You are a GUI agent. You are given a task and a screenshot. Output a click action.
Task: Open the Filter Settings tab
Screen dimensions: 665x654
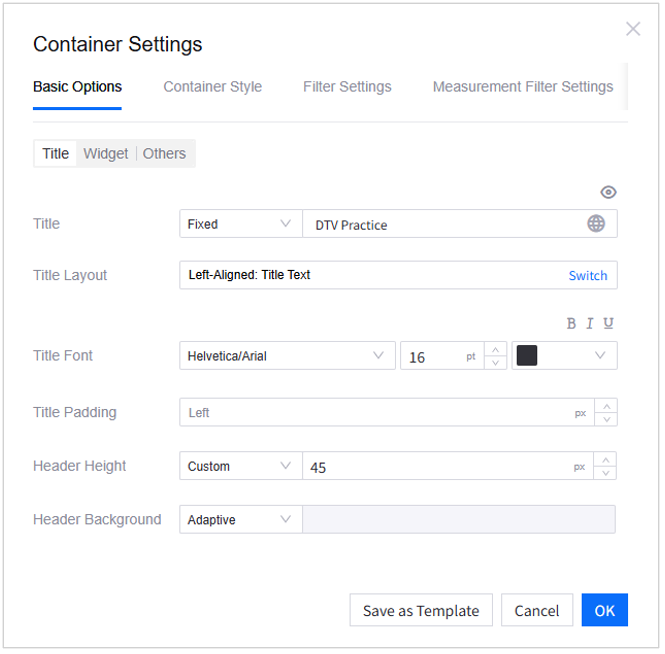(347, 87)
